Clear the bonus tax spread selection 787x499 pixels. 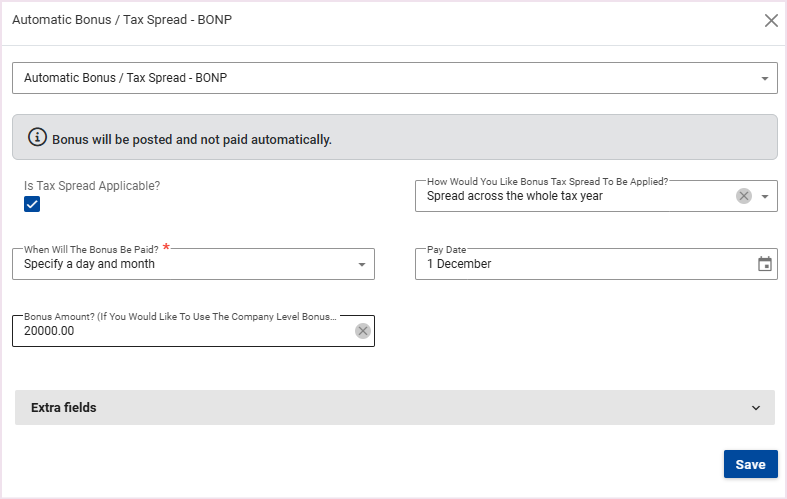744,196
